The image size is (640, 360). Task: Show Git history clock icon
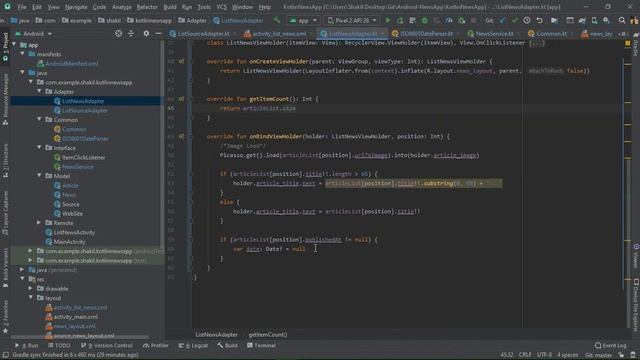[527, 20]
